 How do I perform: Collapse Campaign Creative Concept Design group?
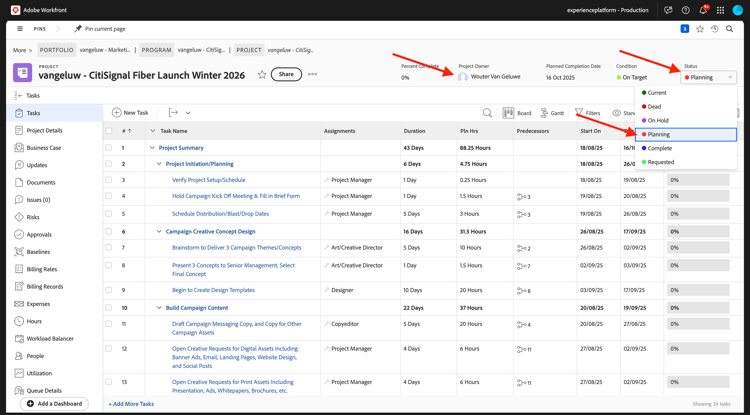pyautogui.click(x=159, y=231)
